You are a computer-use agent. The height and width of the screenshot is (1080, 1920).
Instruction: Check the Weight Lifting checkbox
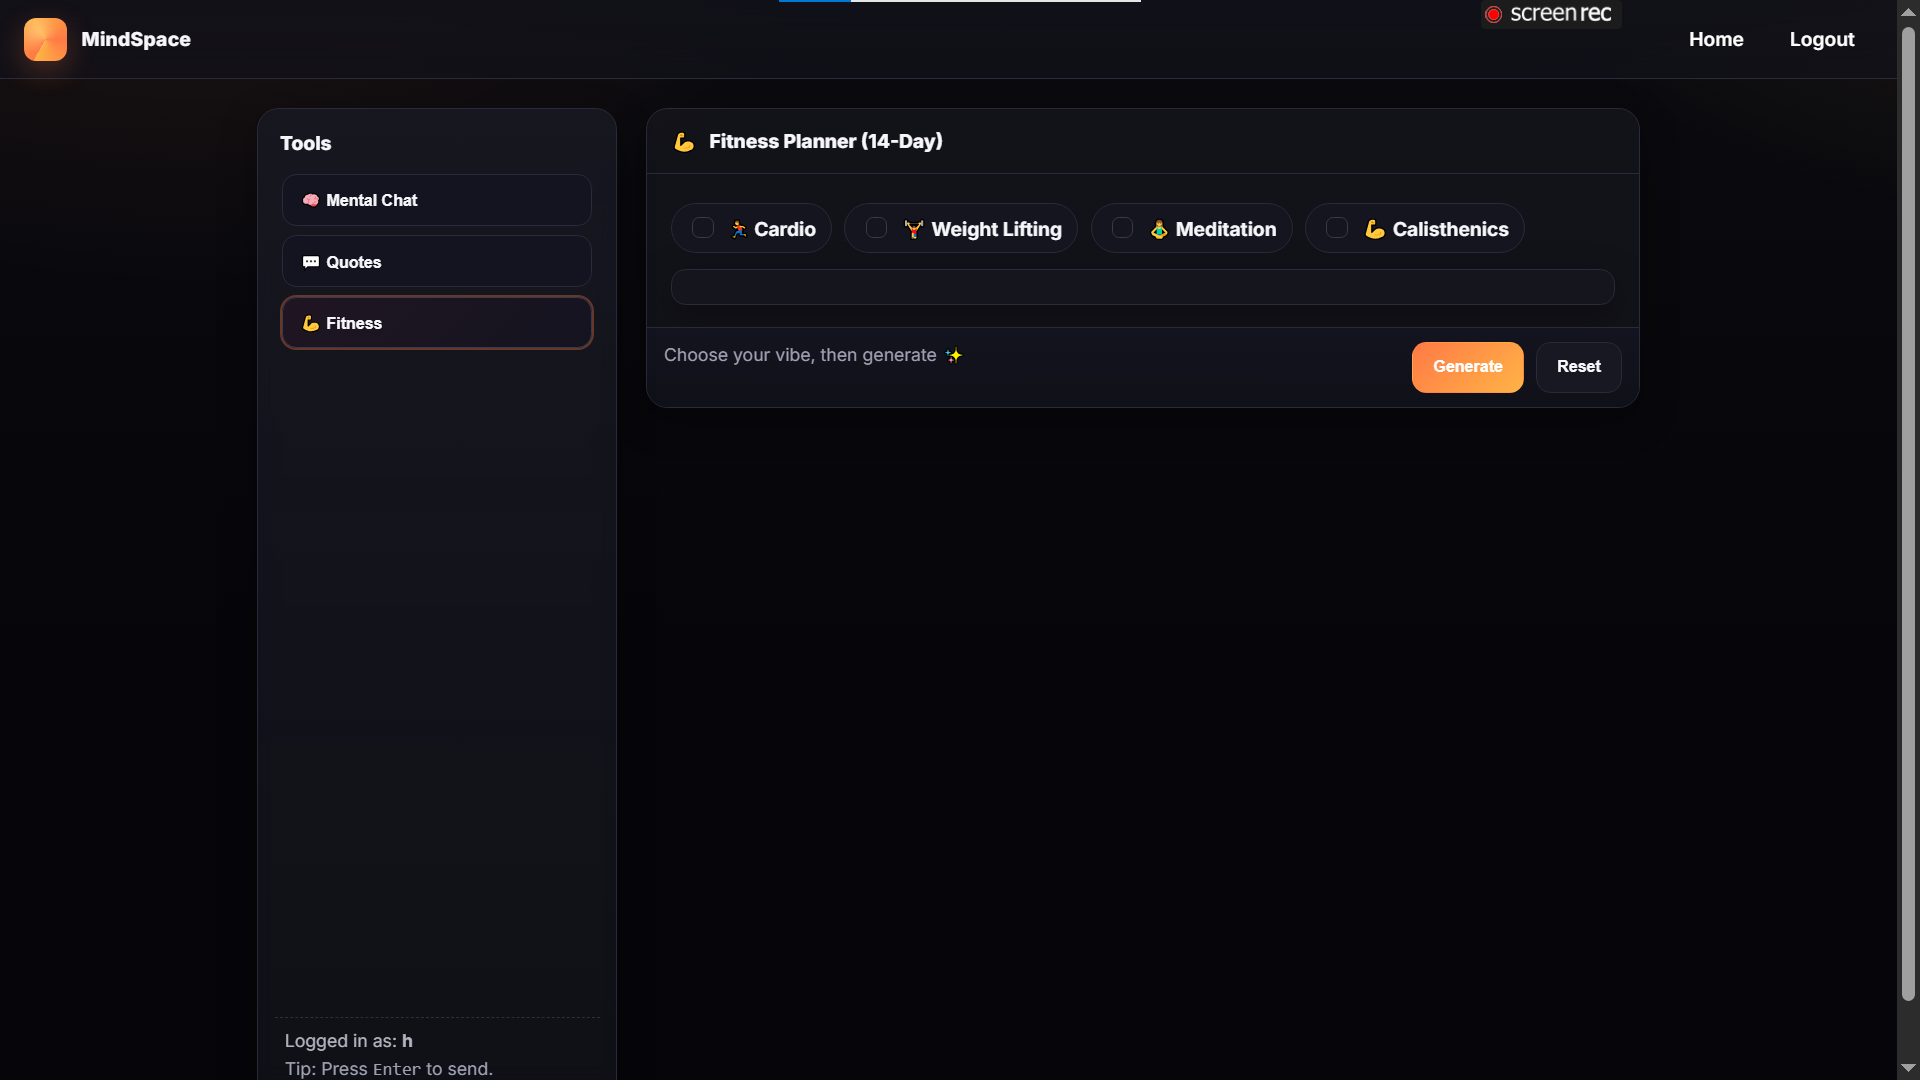click(876, 228)
